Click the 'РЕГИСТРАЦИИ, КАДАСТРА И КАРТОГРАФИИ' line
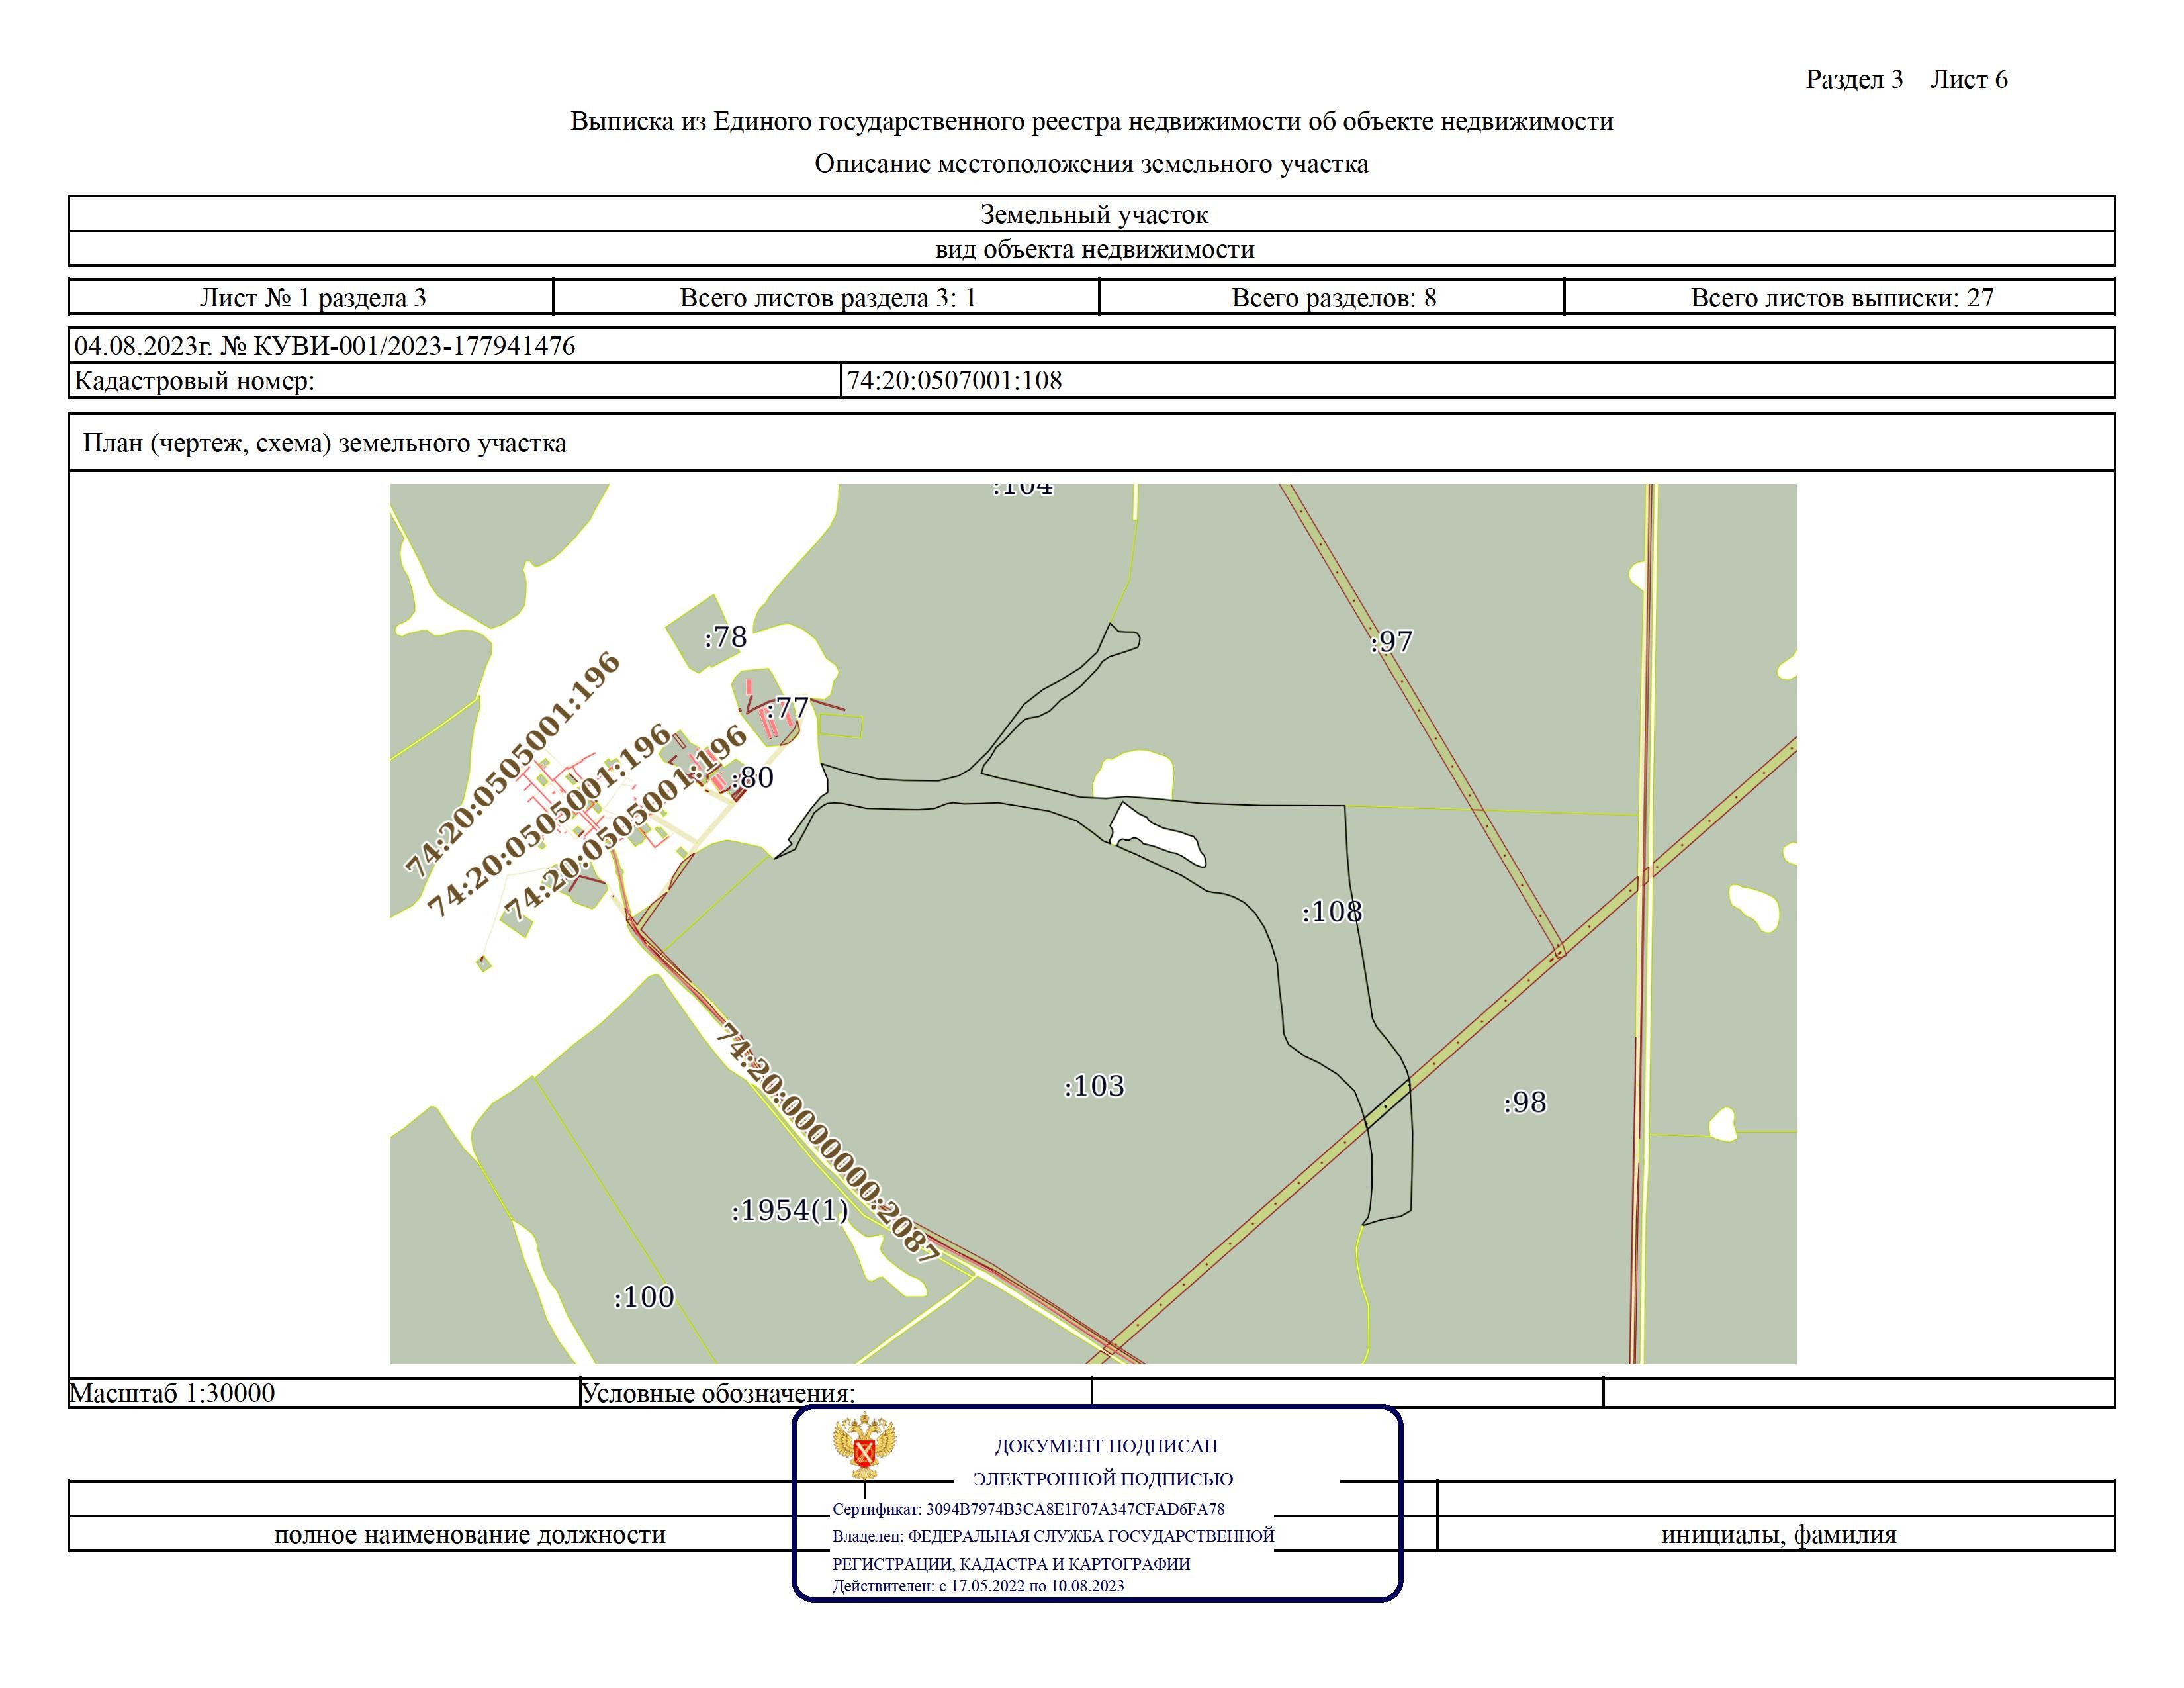The image size is (2184, 1688). pyautogui.click(x=1011, y=1564)
